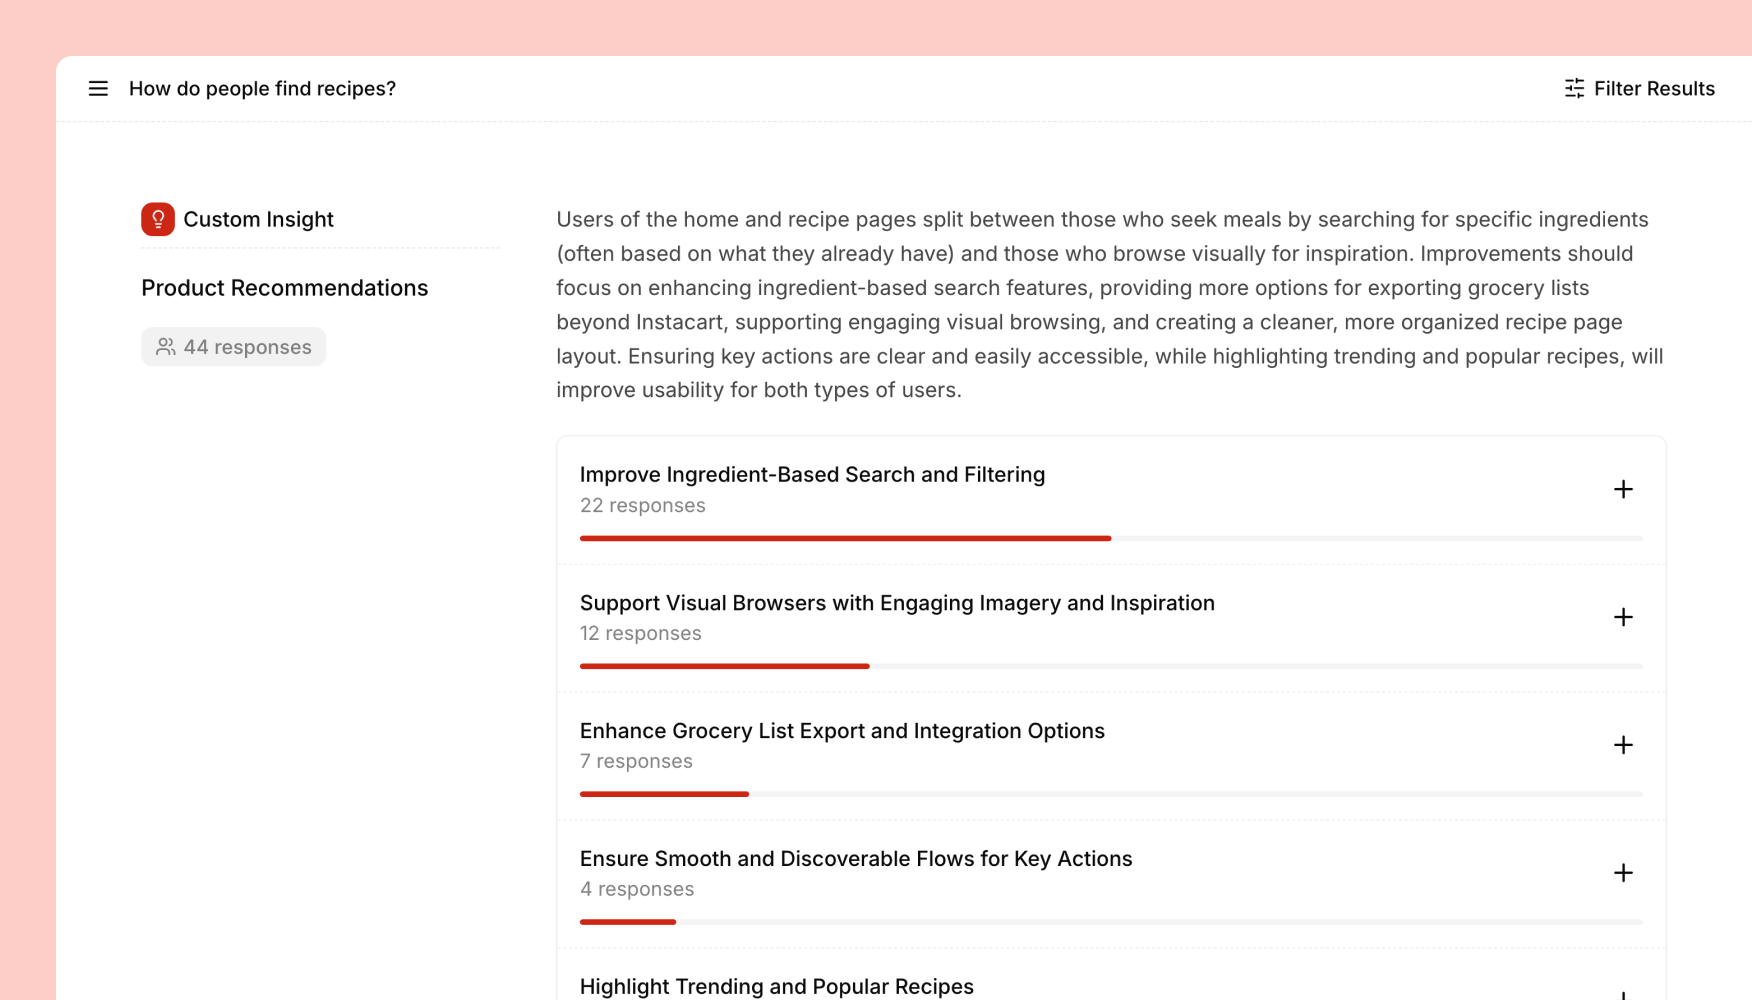Screen dimensions: 1752x1000
Task: Click the Ensure Smooth and Discoverable Flows title
Action: point(855,858)
